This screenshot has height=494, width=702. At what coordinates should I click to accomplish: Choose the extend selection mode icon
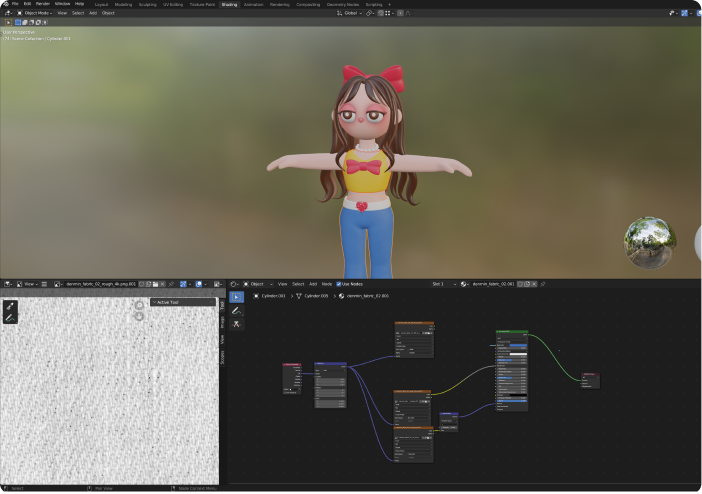[25, 22]
